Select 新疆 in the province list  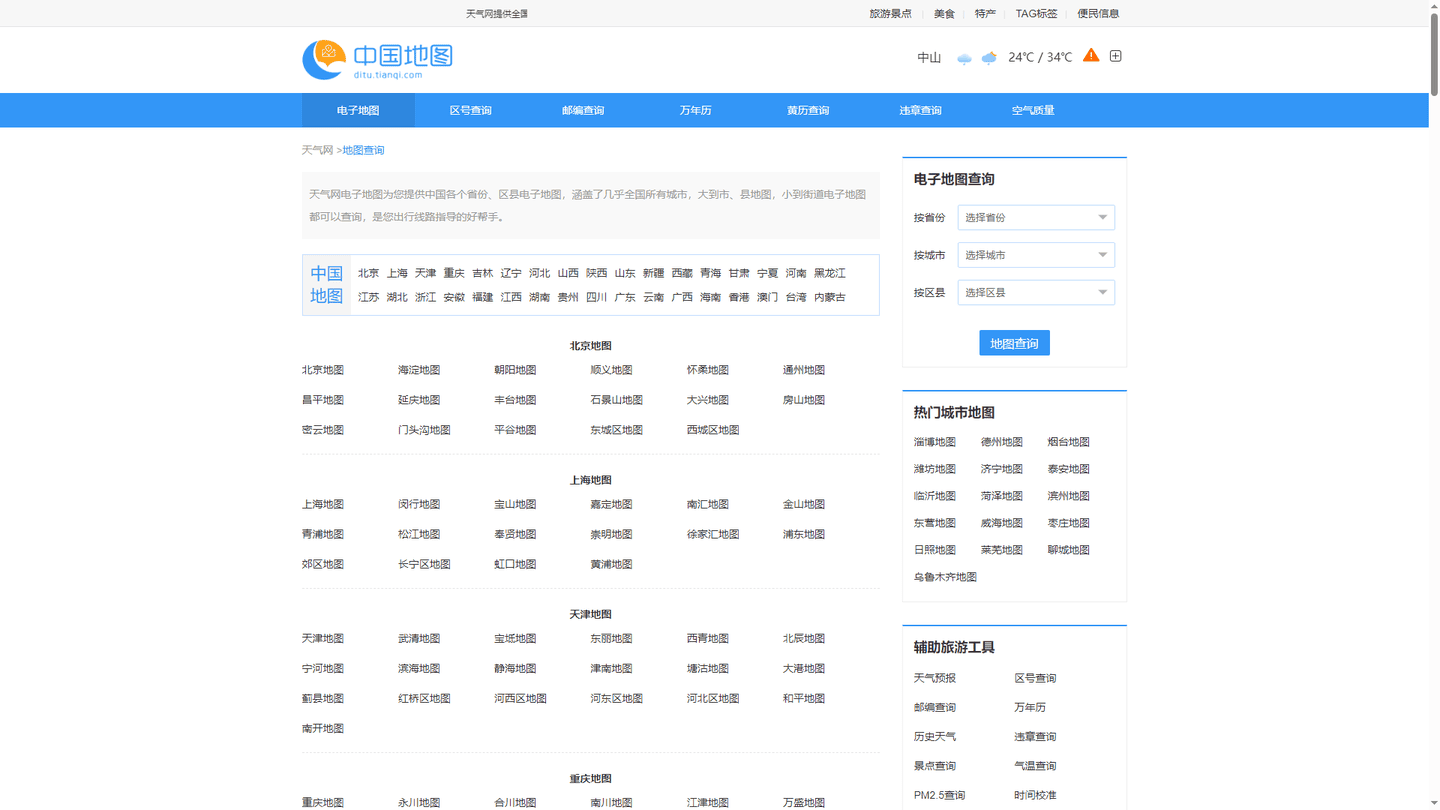[653, 273]
